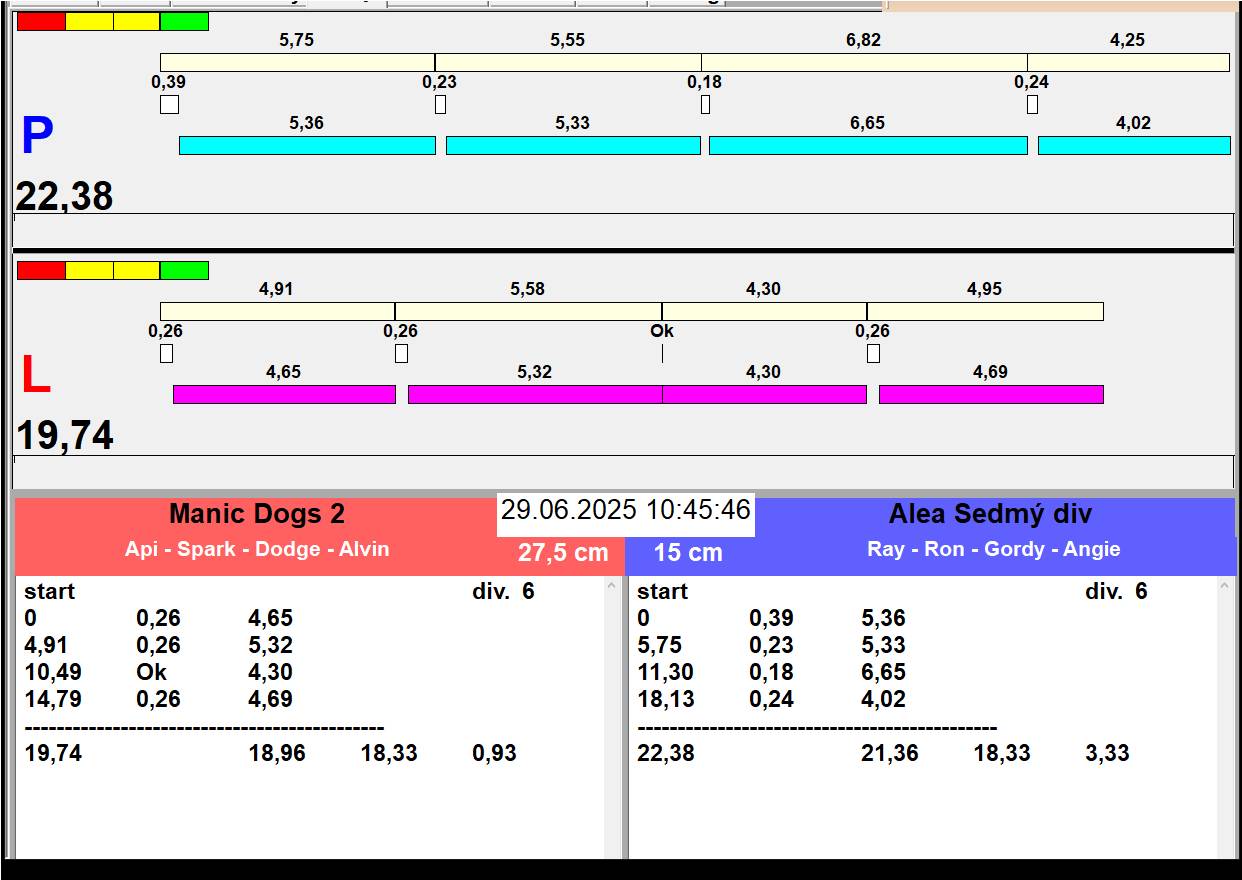1242x880 pixels.
Task: Toggle the box under 0,24 in lane P
Action: click(1032, 104)
